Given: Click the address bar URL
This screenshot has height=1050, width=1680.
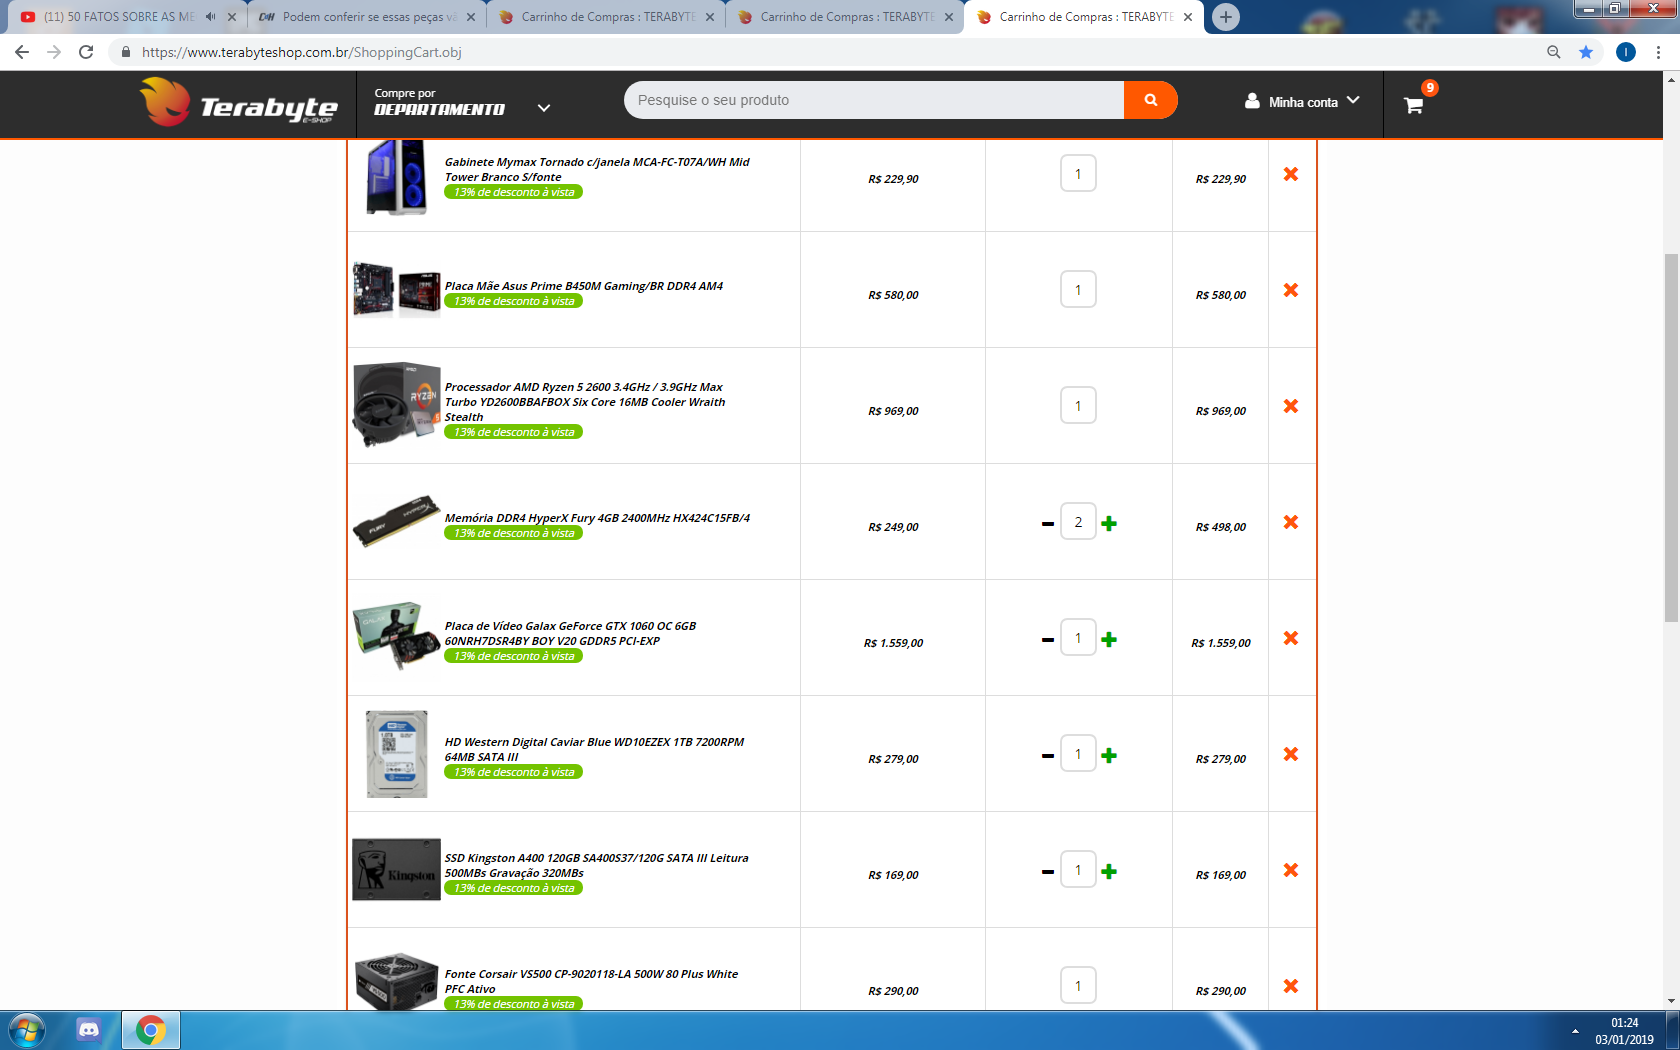Looking at the screenshot, I should [302, 52].
